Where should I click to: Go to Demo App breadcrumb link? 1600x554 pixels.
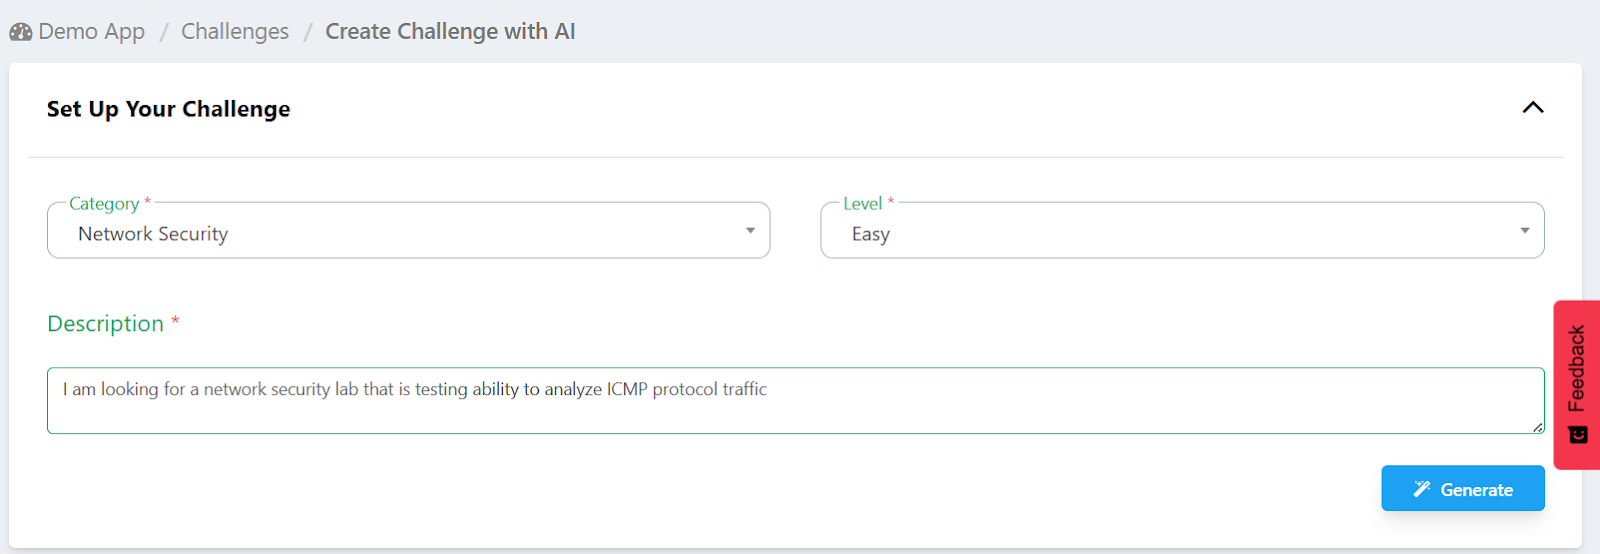(x=91, y=32)
